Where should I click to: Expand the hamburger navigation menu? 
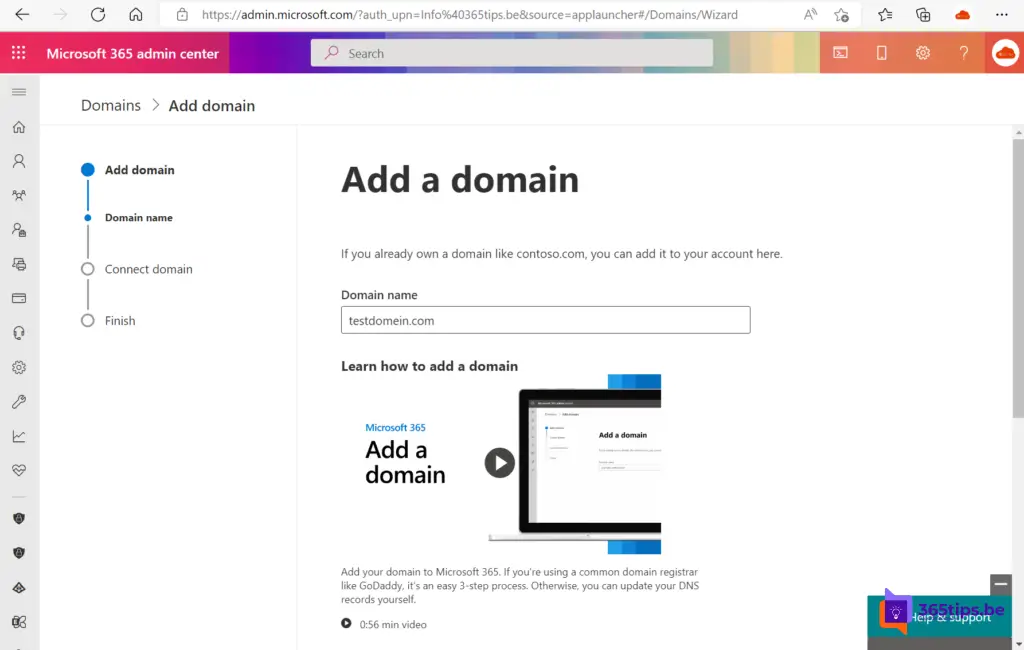tap(18, 92)
